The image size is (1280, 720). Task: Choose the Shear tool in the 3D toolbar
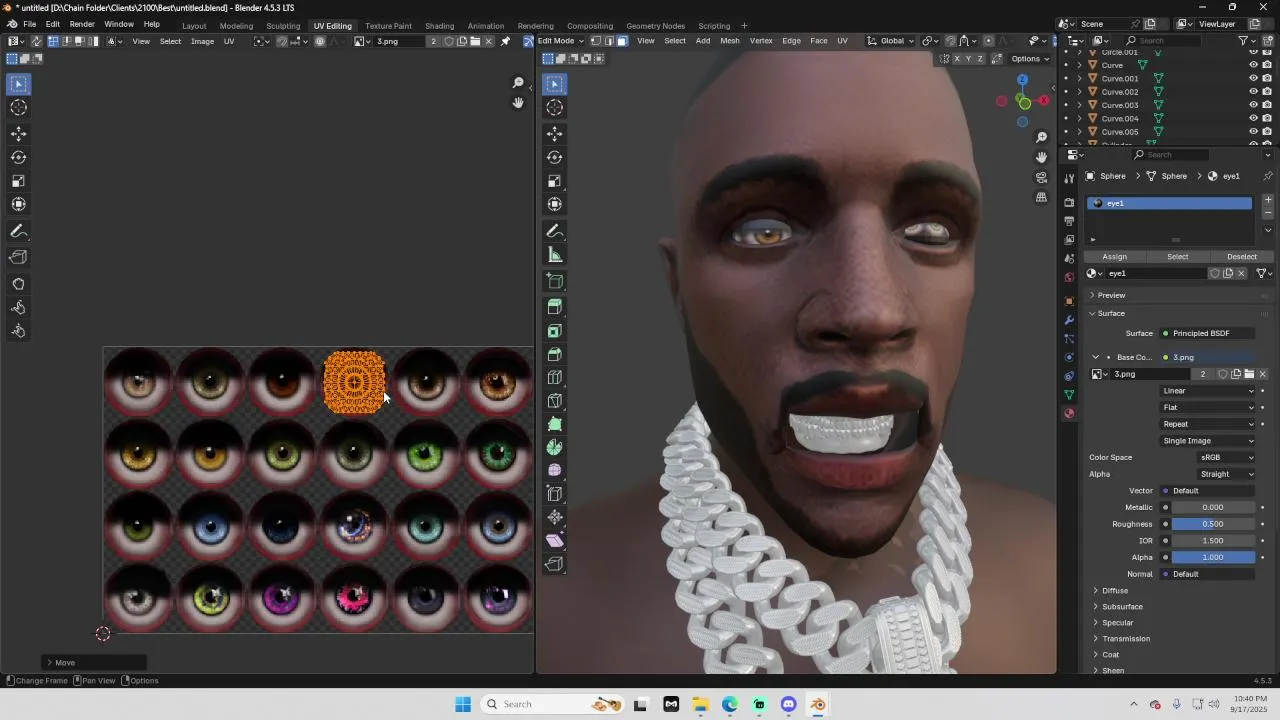pos(555,540)
